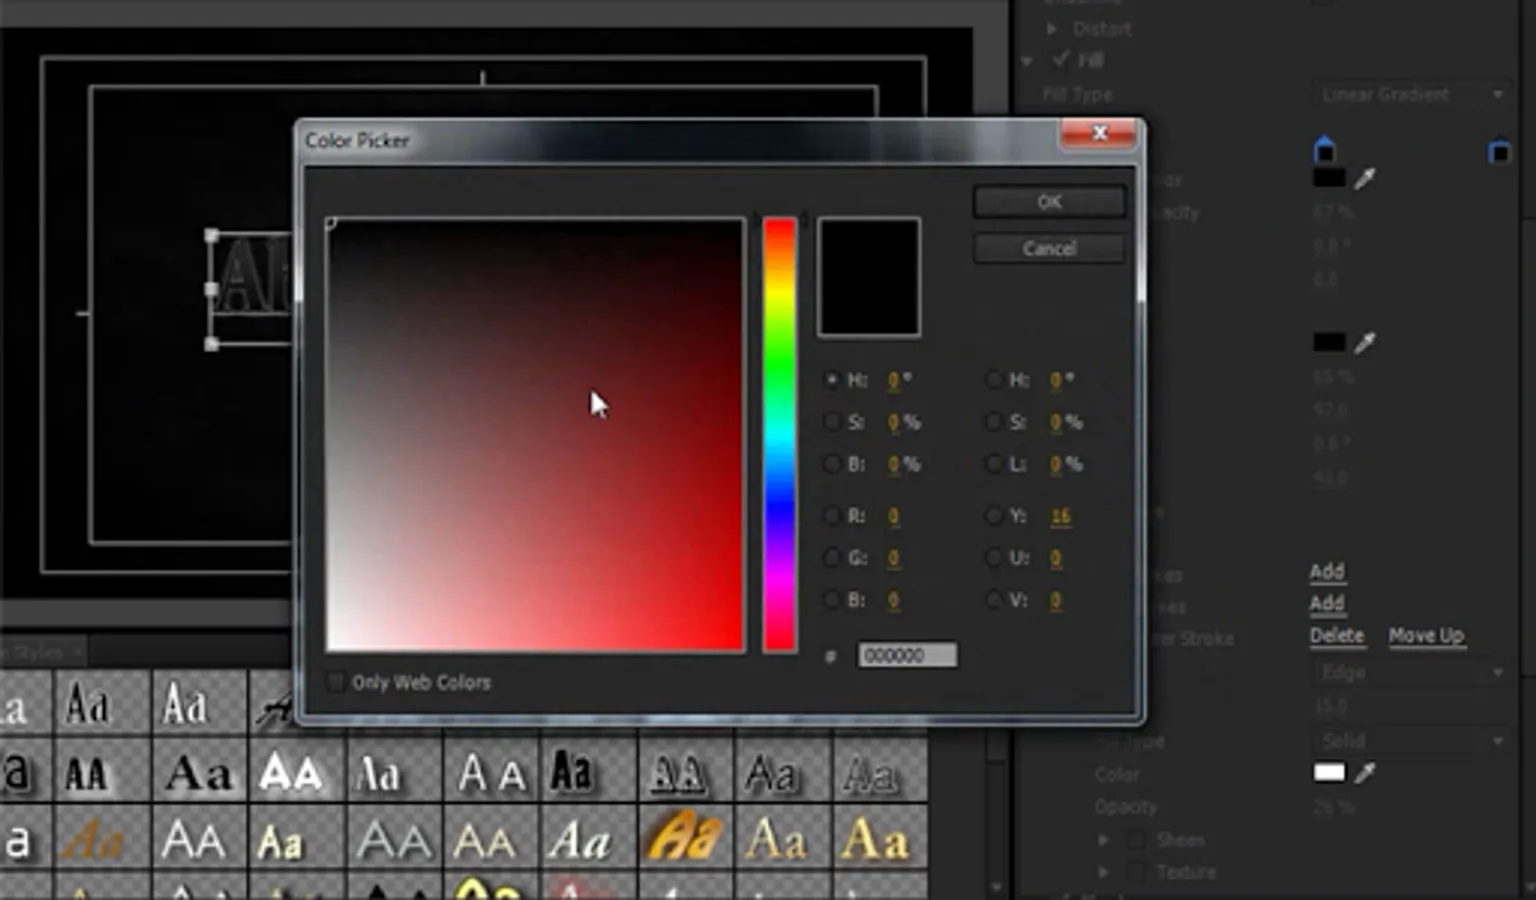The image size is (1536, 900).
Task: Click eyedropper beside the white Color swatch
Action: (1365, 772)
